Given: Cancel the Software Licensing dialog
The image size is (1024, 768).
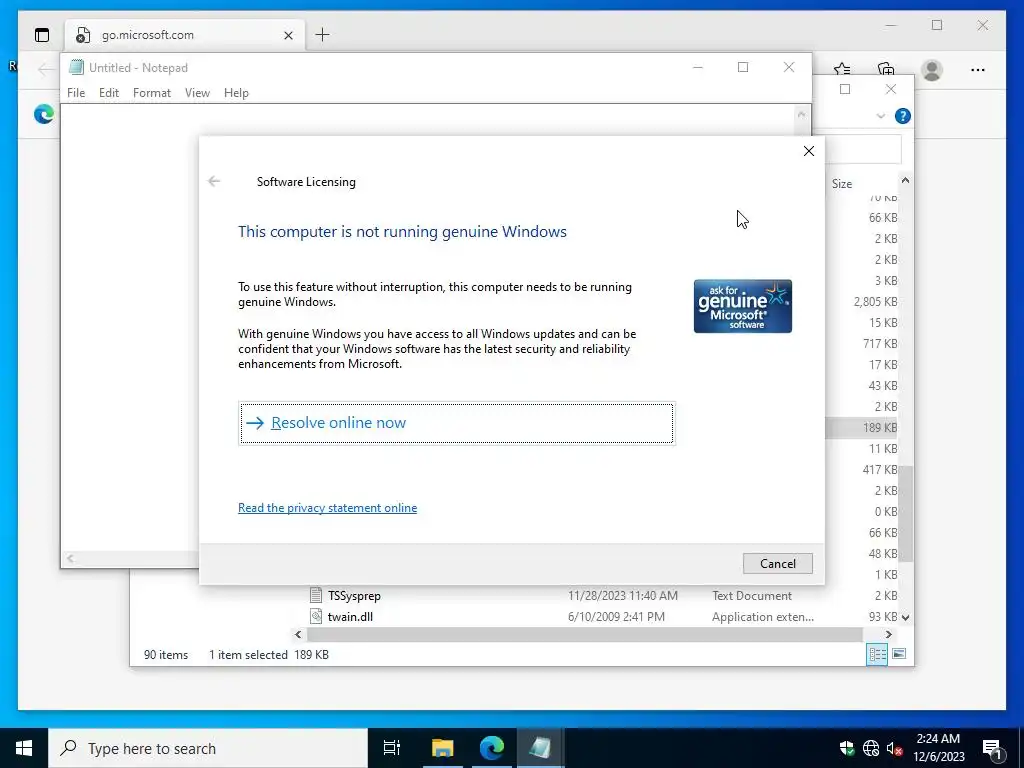Looking at the screenshot, I should [x=777, y=564].
